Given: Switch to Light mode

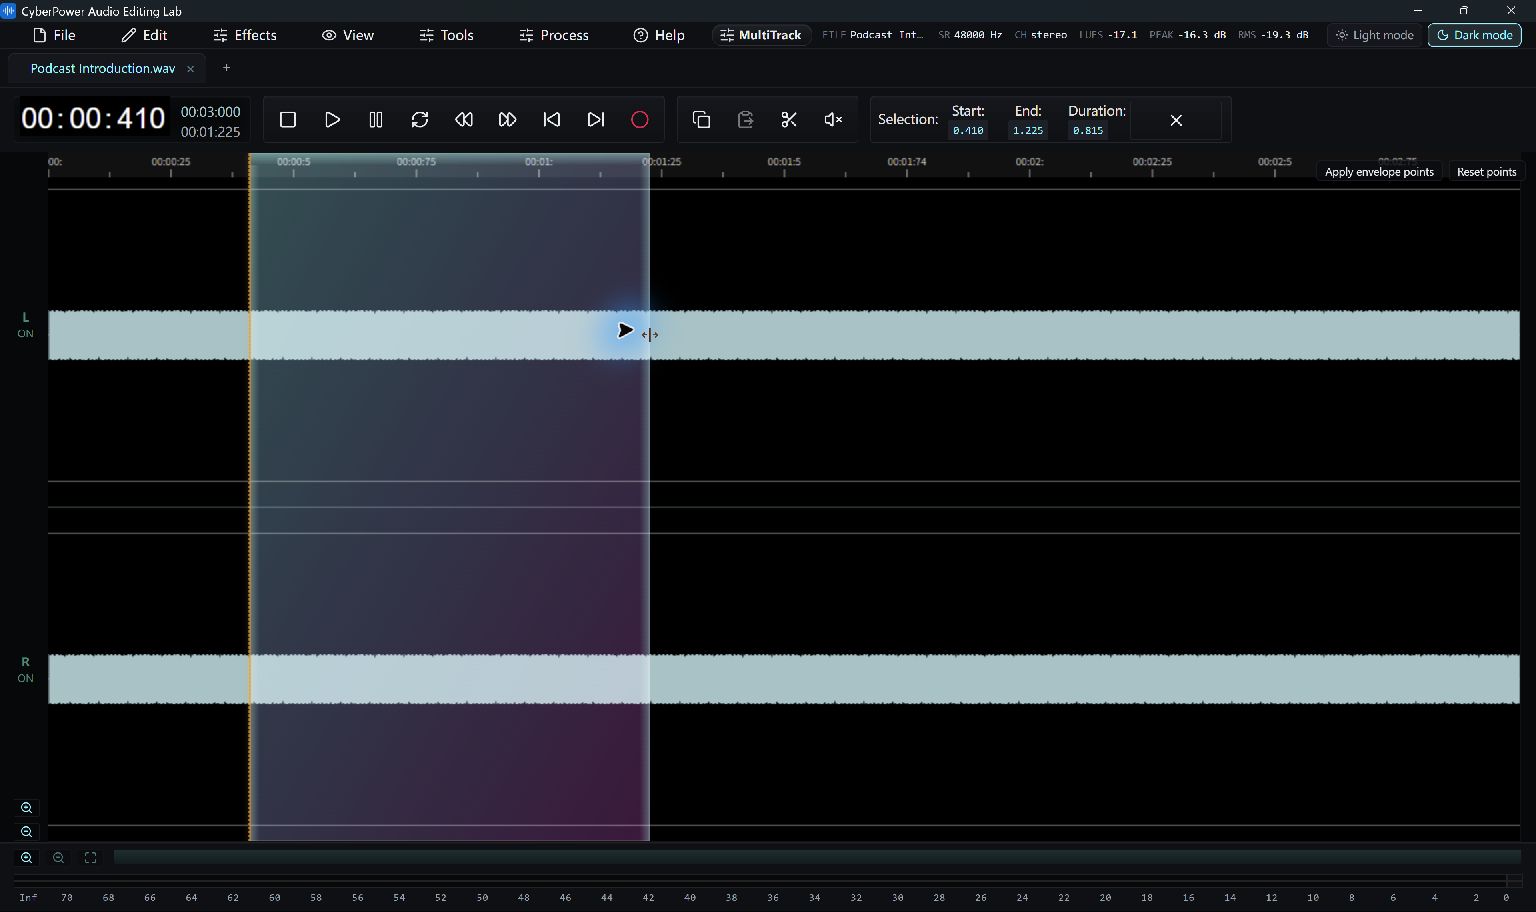Looking at the screenshot, I should 1375,35.
